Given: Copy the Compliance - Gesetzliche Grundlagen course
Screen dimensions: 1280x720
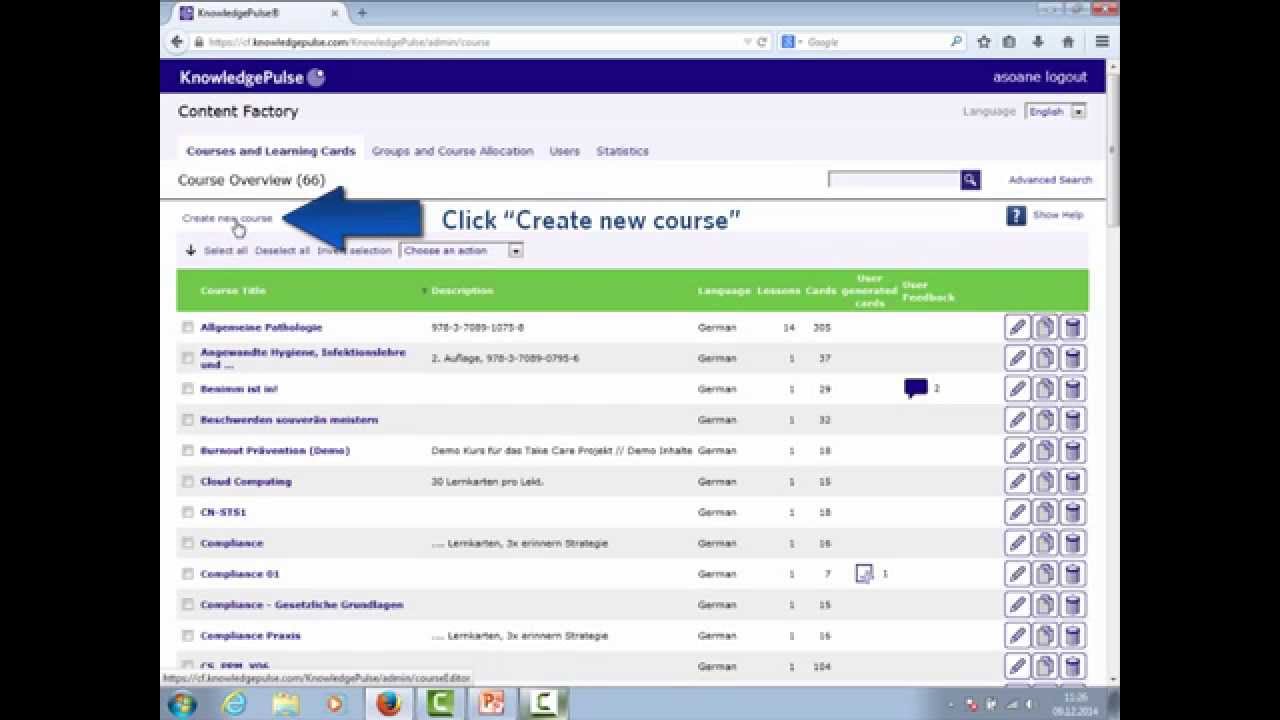Looking at the screenshot, I should tap(1045, 605).
